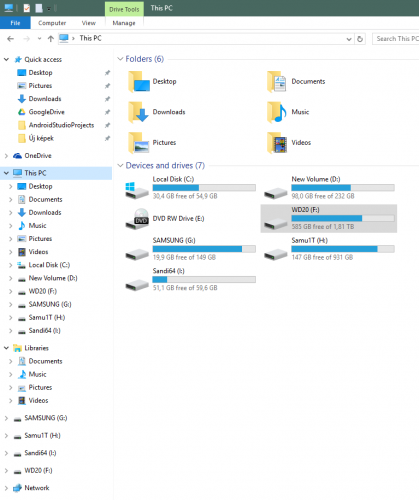
Task: Click the Properties icon in title bar
Action: [x=27, y=8]
